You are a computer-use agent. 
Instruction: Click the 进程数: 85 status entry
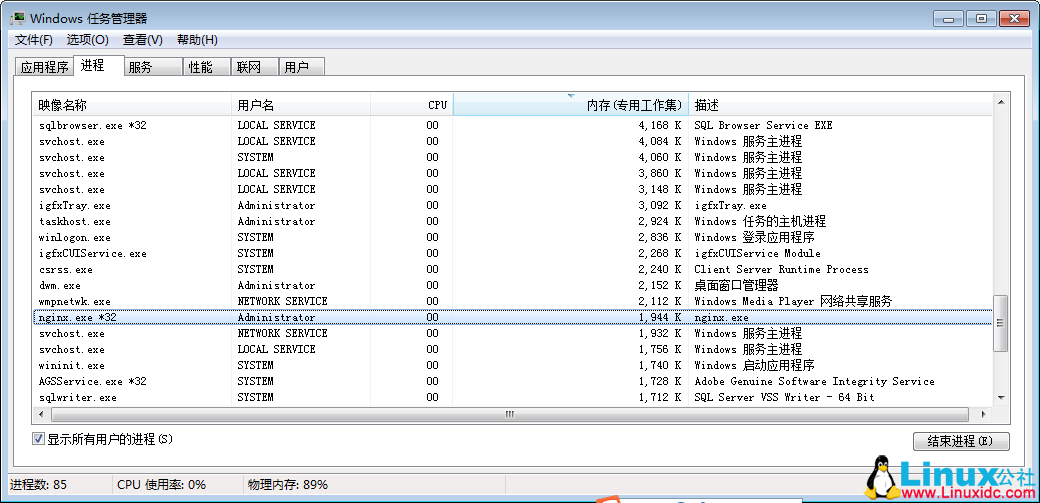[x=38, y=484]
